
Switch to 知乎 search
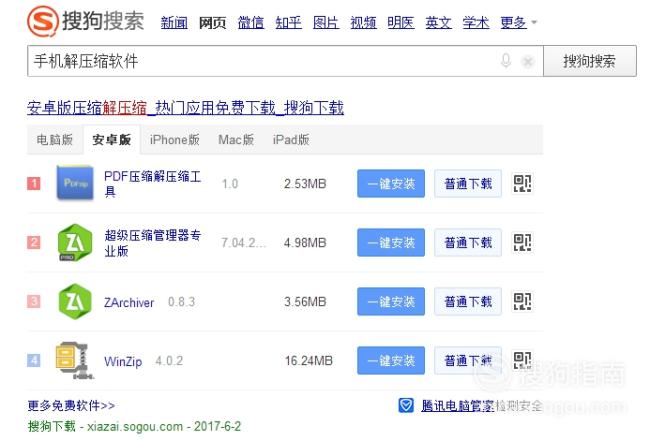tap(289, 22)
